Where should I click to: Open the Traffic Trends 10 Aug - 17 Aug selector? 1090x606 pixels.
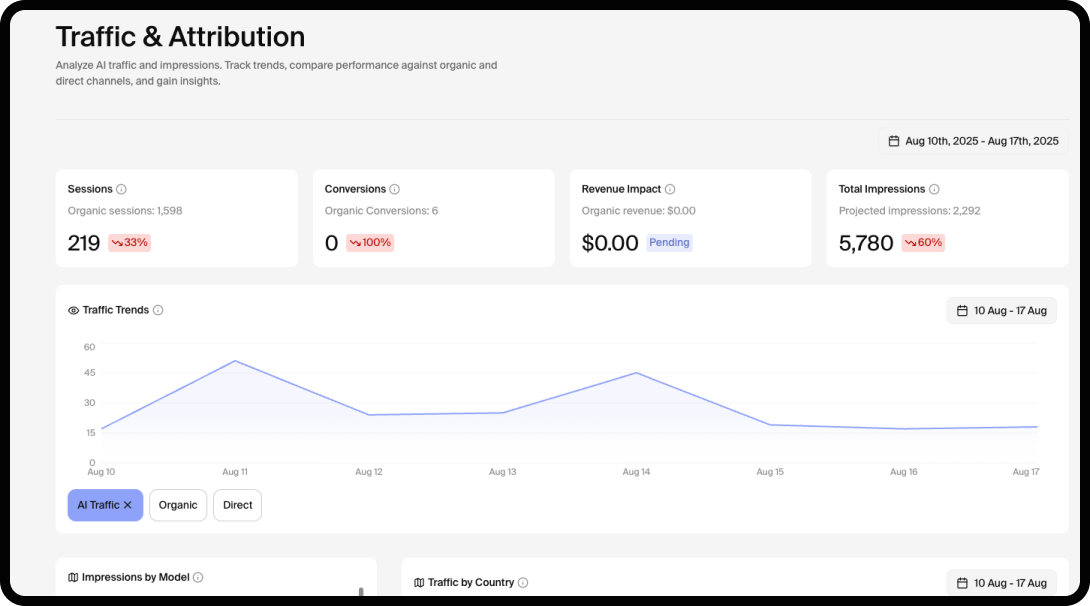point(1001,311)
